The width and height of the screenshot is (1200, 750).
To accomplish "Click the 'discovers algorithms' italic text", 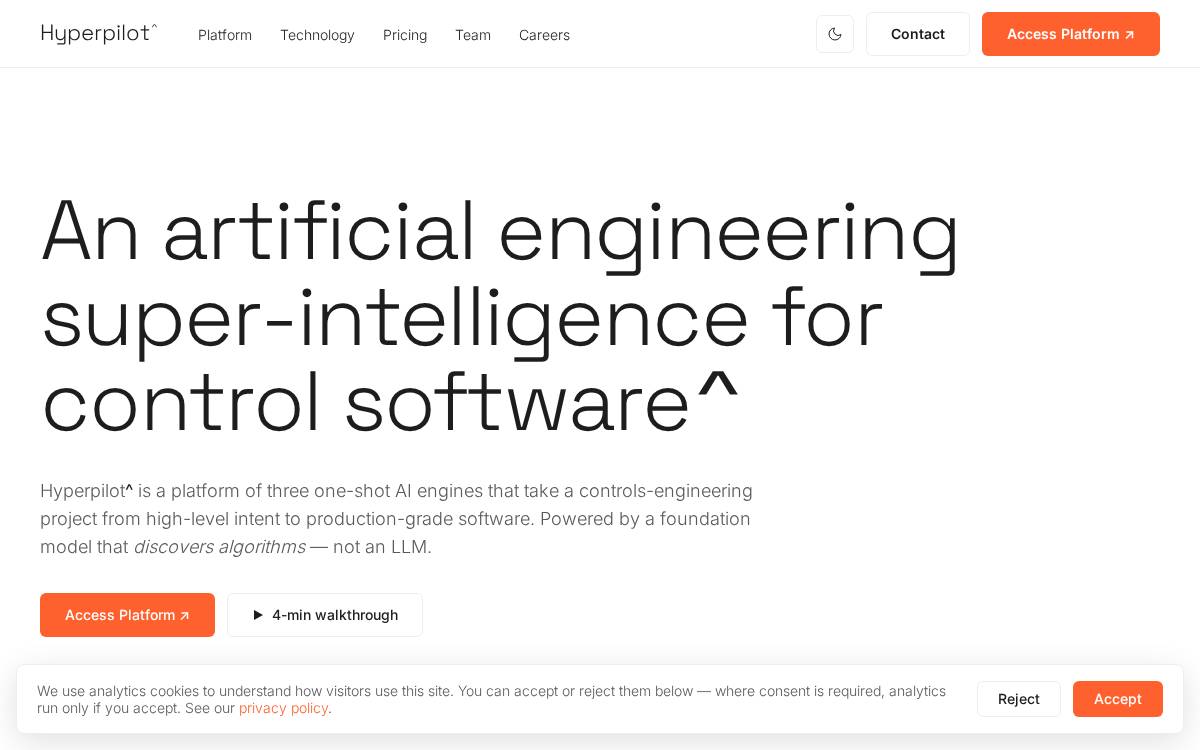I will click(x=219, y=547).
